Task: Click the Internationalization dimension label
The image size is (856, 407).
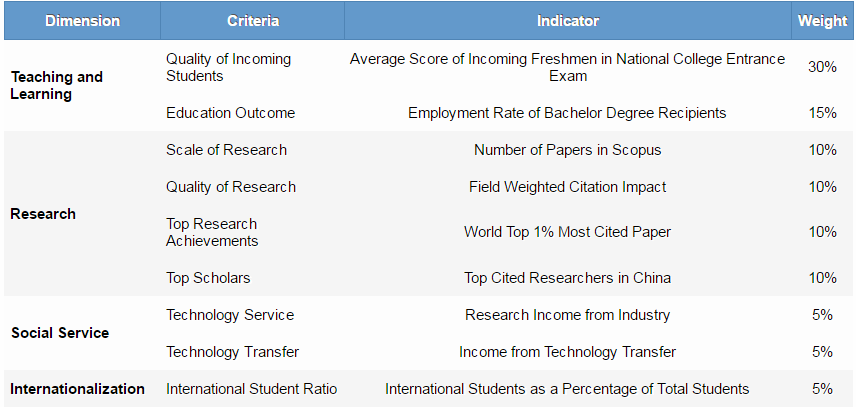Action: pyautogui.click(x=77, y=388)
